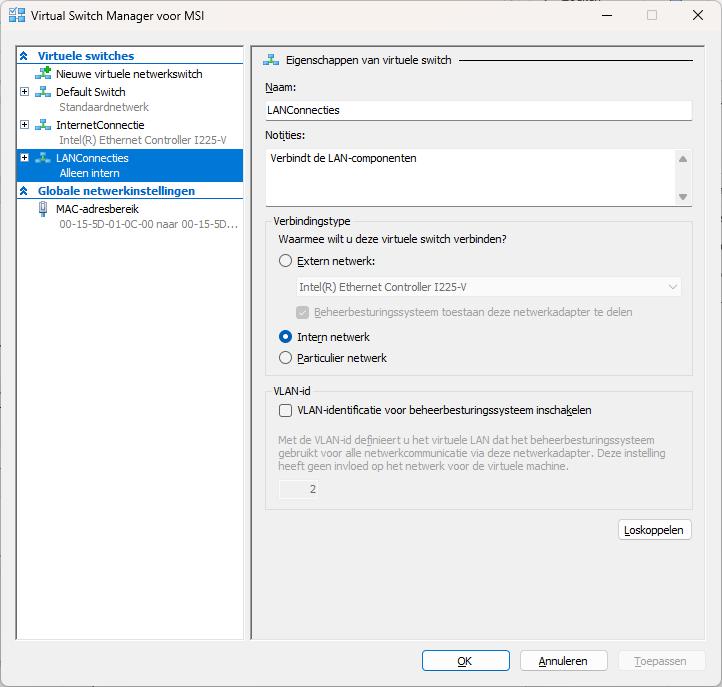The width and height of the screenshot is (722, 687).
Task: Close the Virtual Switch Manager window
Action: pos(698,15)
